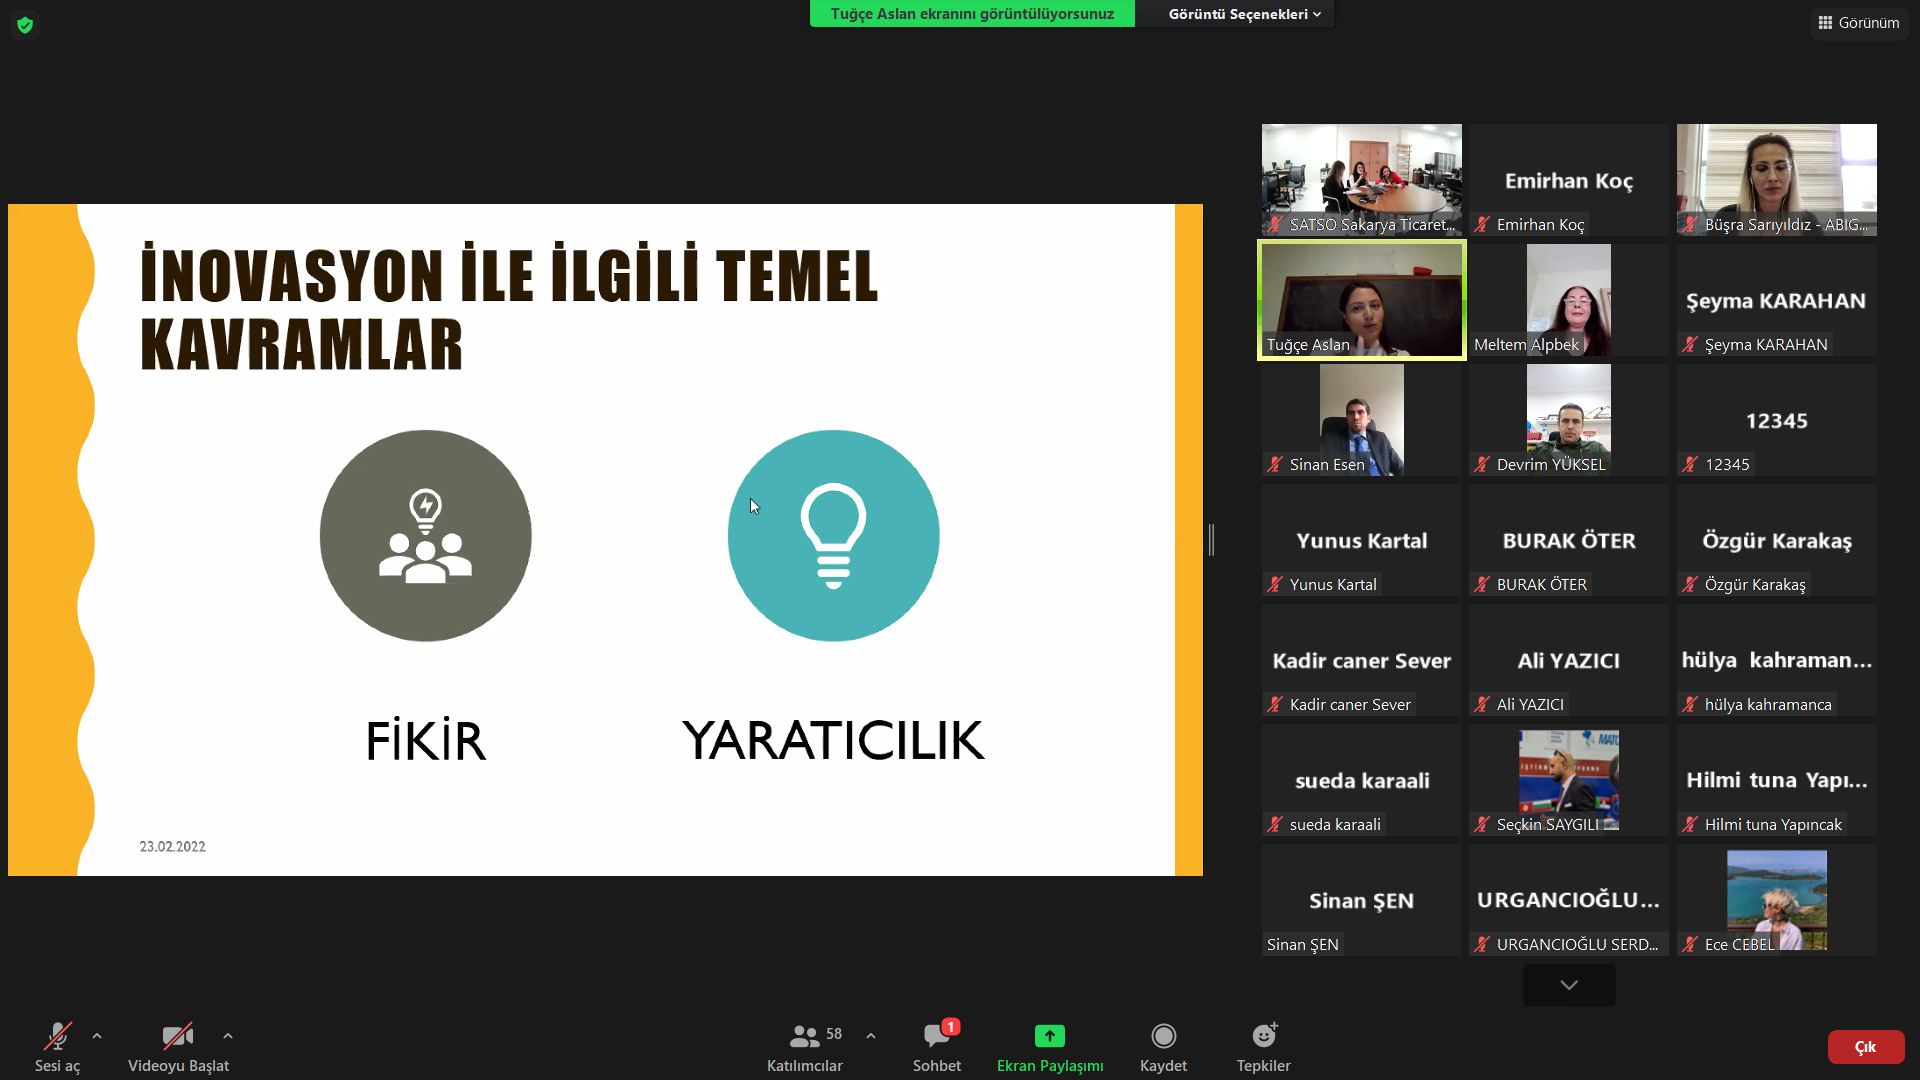This screenshot has height=1080, width=1920.
Task: Expand video options arrow beside Videoyu Başlat
Action: click(x=228, y=1036)
